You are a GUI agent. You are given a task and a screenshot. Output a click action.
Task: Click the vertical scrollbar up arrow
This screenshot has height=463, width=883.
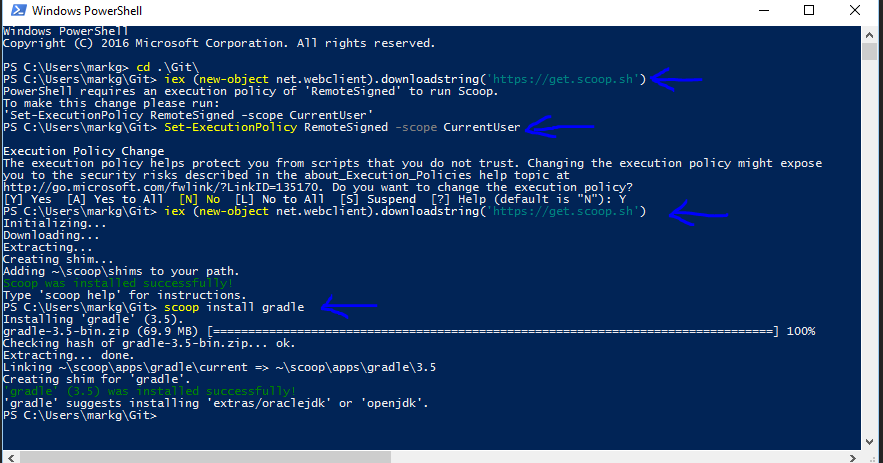869,35
